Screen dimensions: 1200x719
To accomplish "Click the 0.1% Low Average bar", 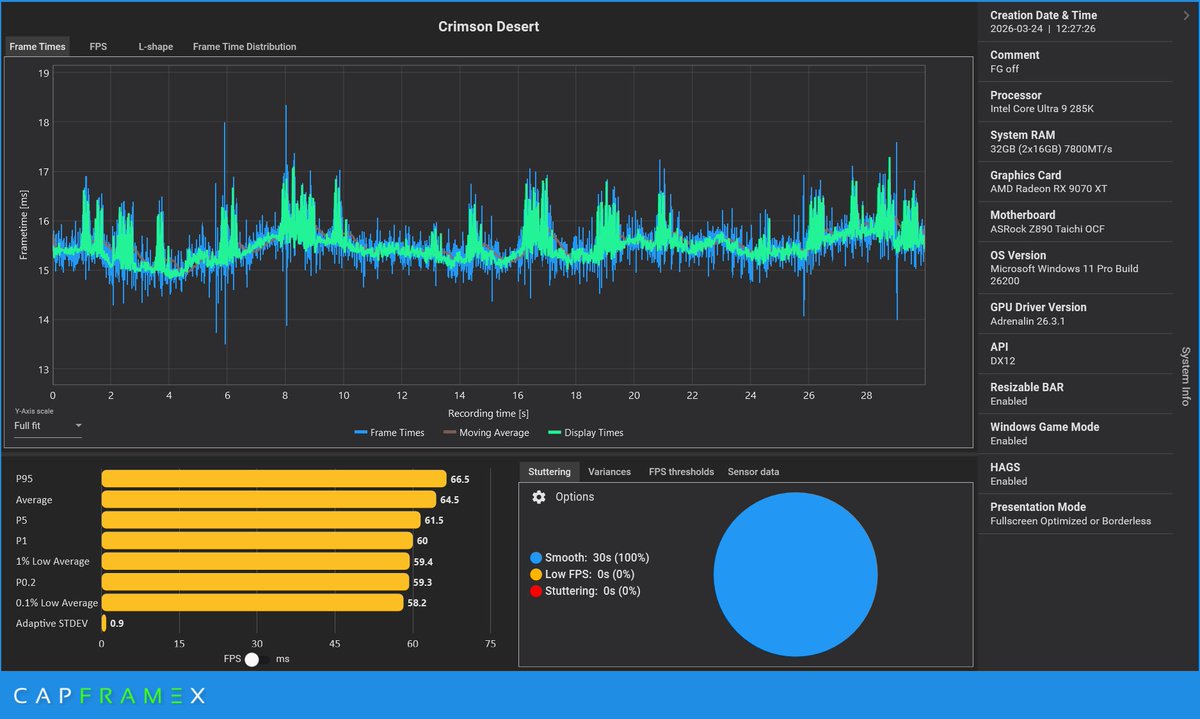I will (252, 603).
